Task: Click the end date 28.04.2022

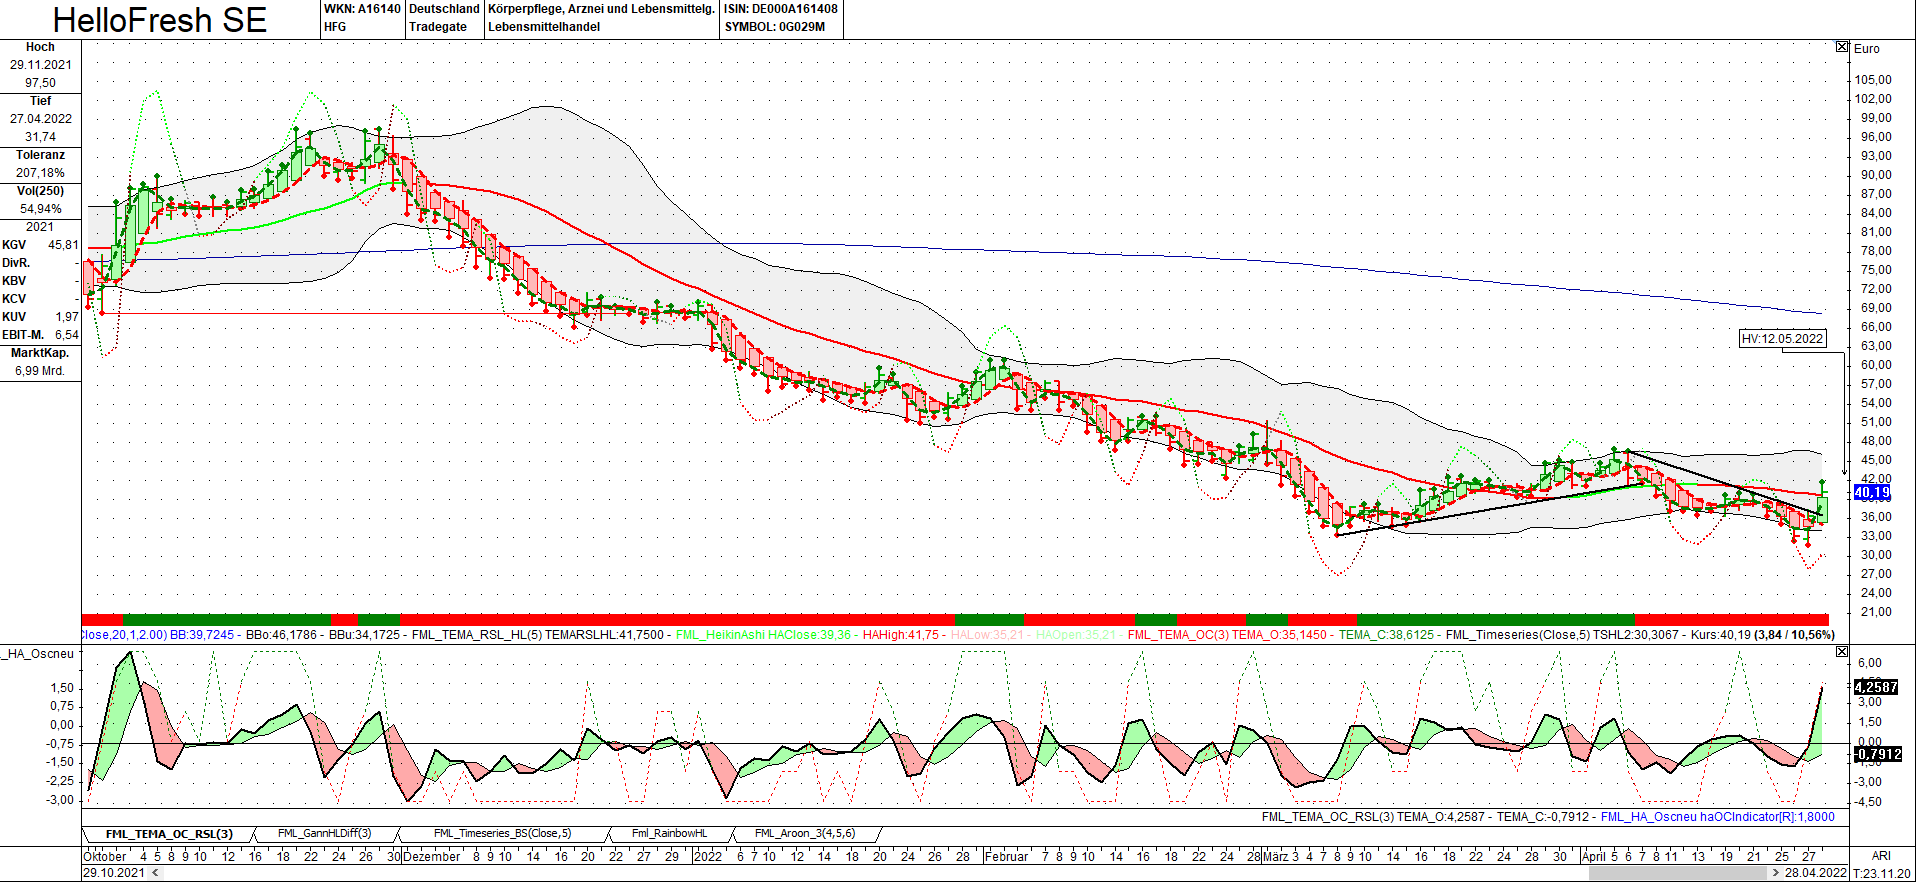Action: pos(1816,873)
